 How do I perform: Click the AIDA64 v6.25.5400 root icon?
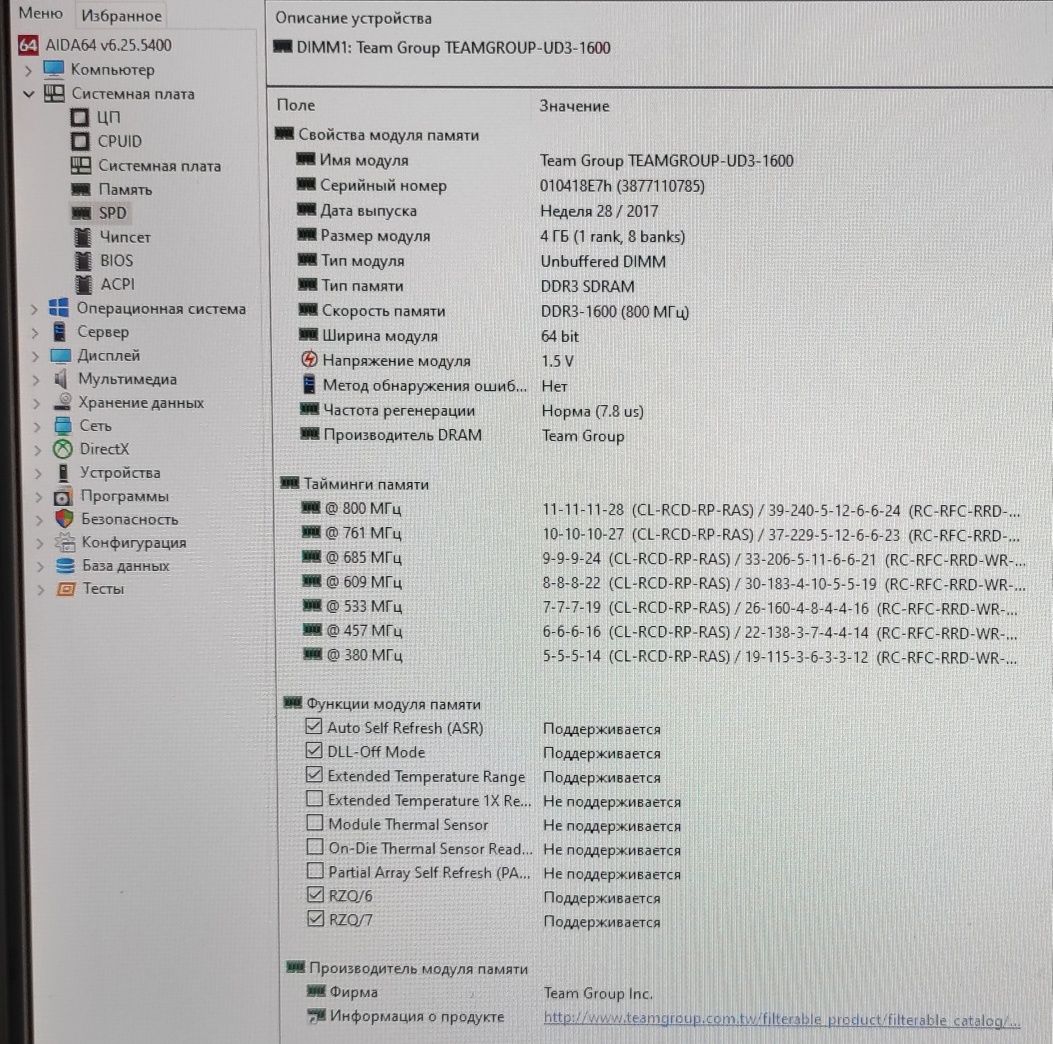pyautogui.click(x=28, y=45)
